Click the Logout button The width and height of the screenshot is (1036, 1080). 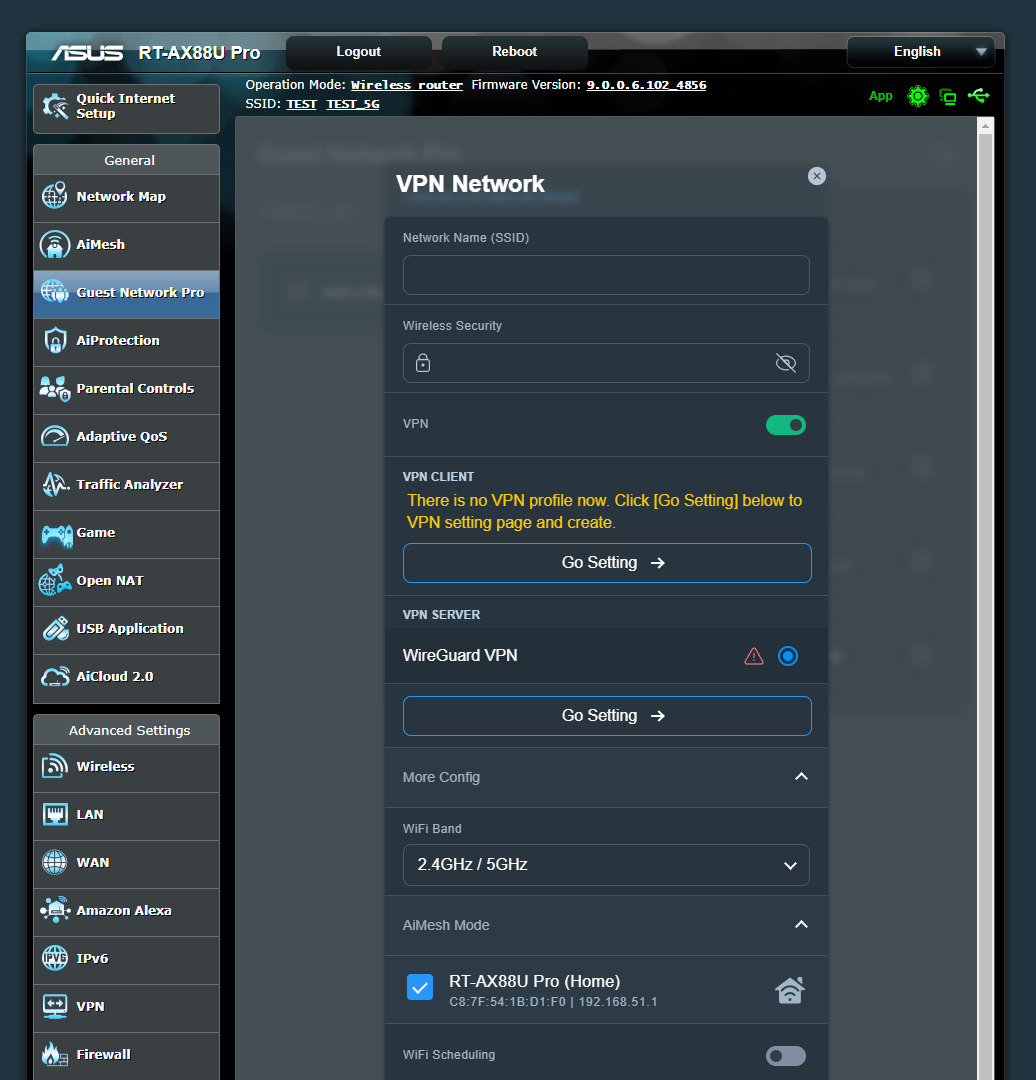click(x=358, y=52)
